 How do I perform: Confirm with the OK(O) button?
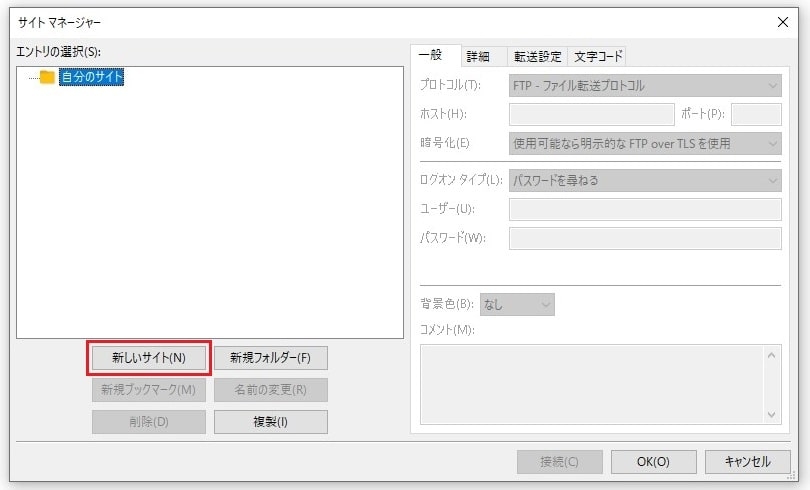653,461
